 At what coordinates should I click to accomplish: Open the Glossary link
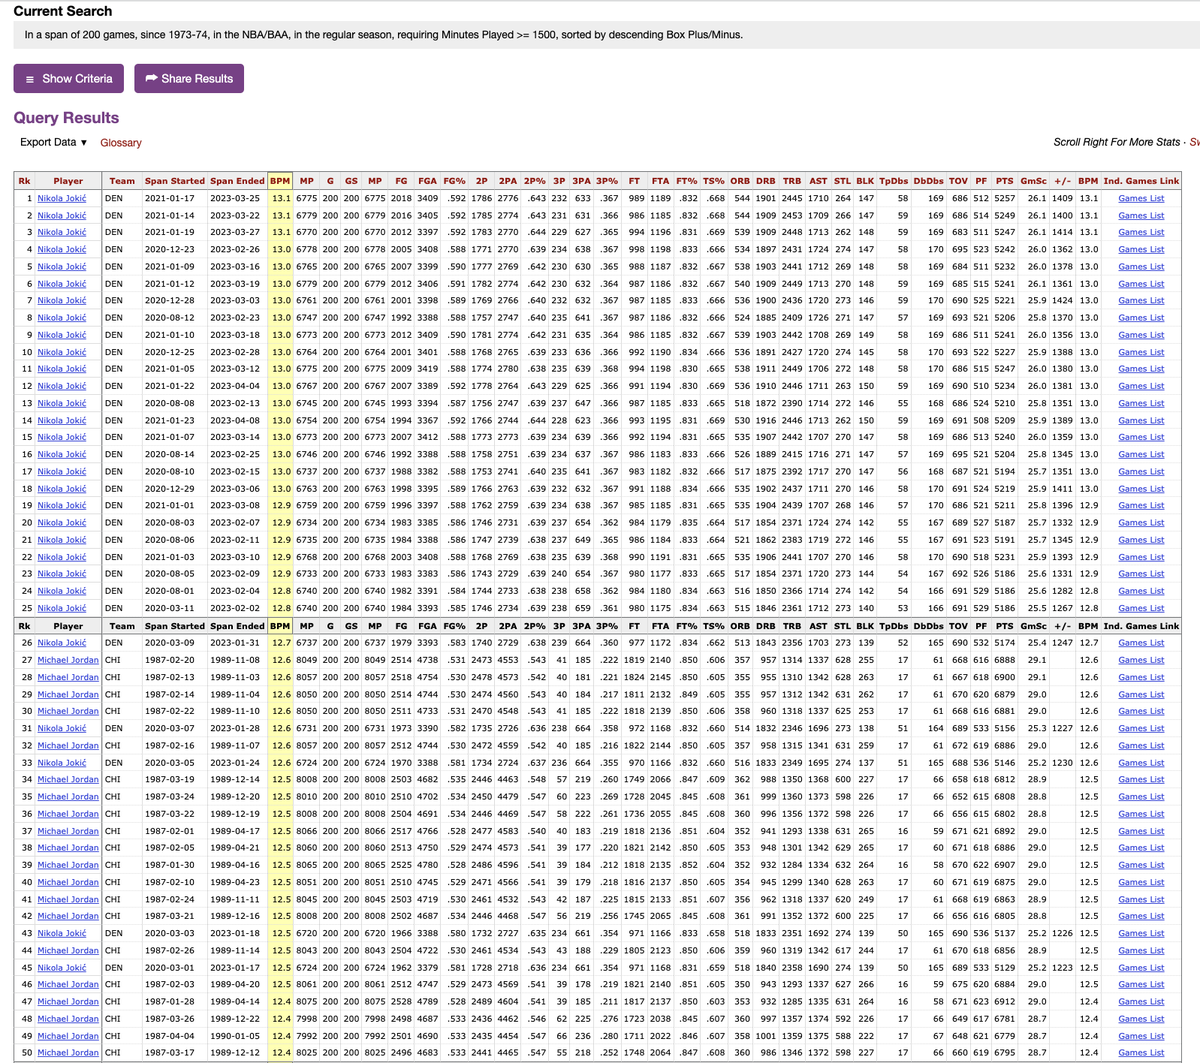(121, 143)
